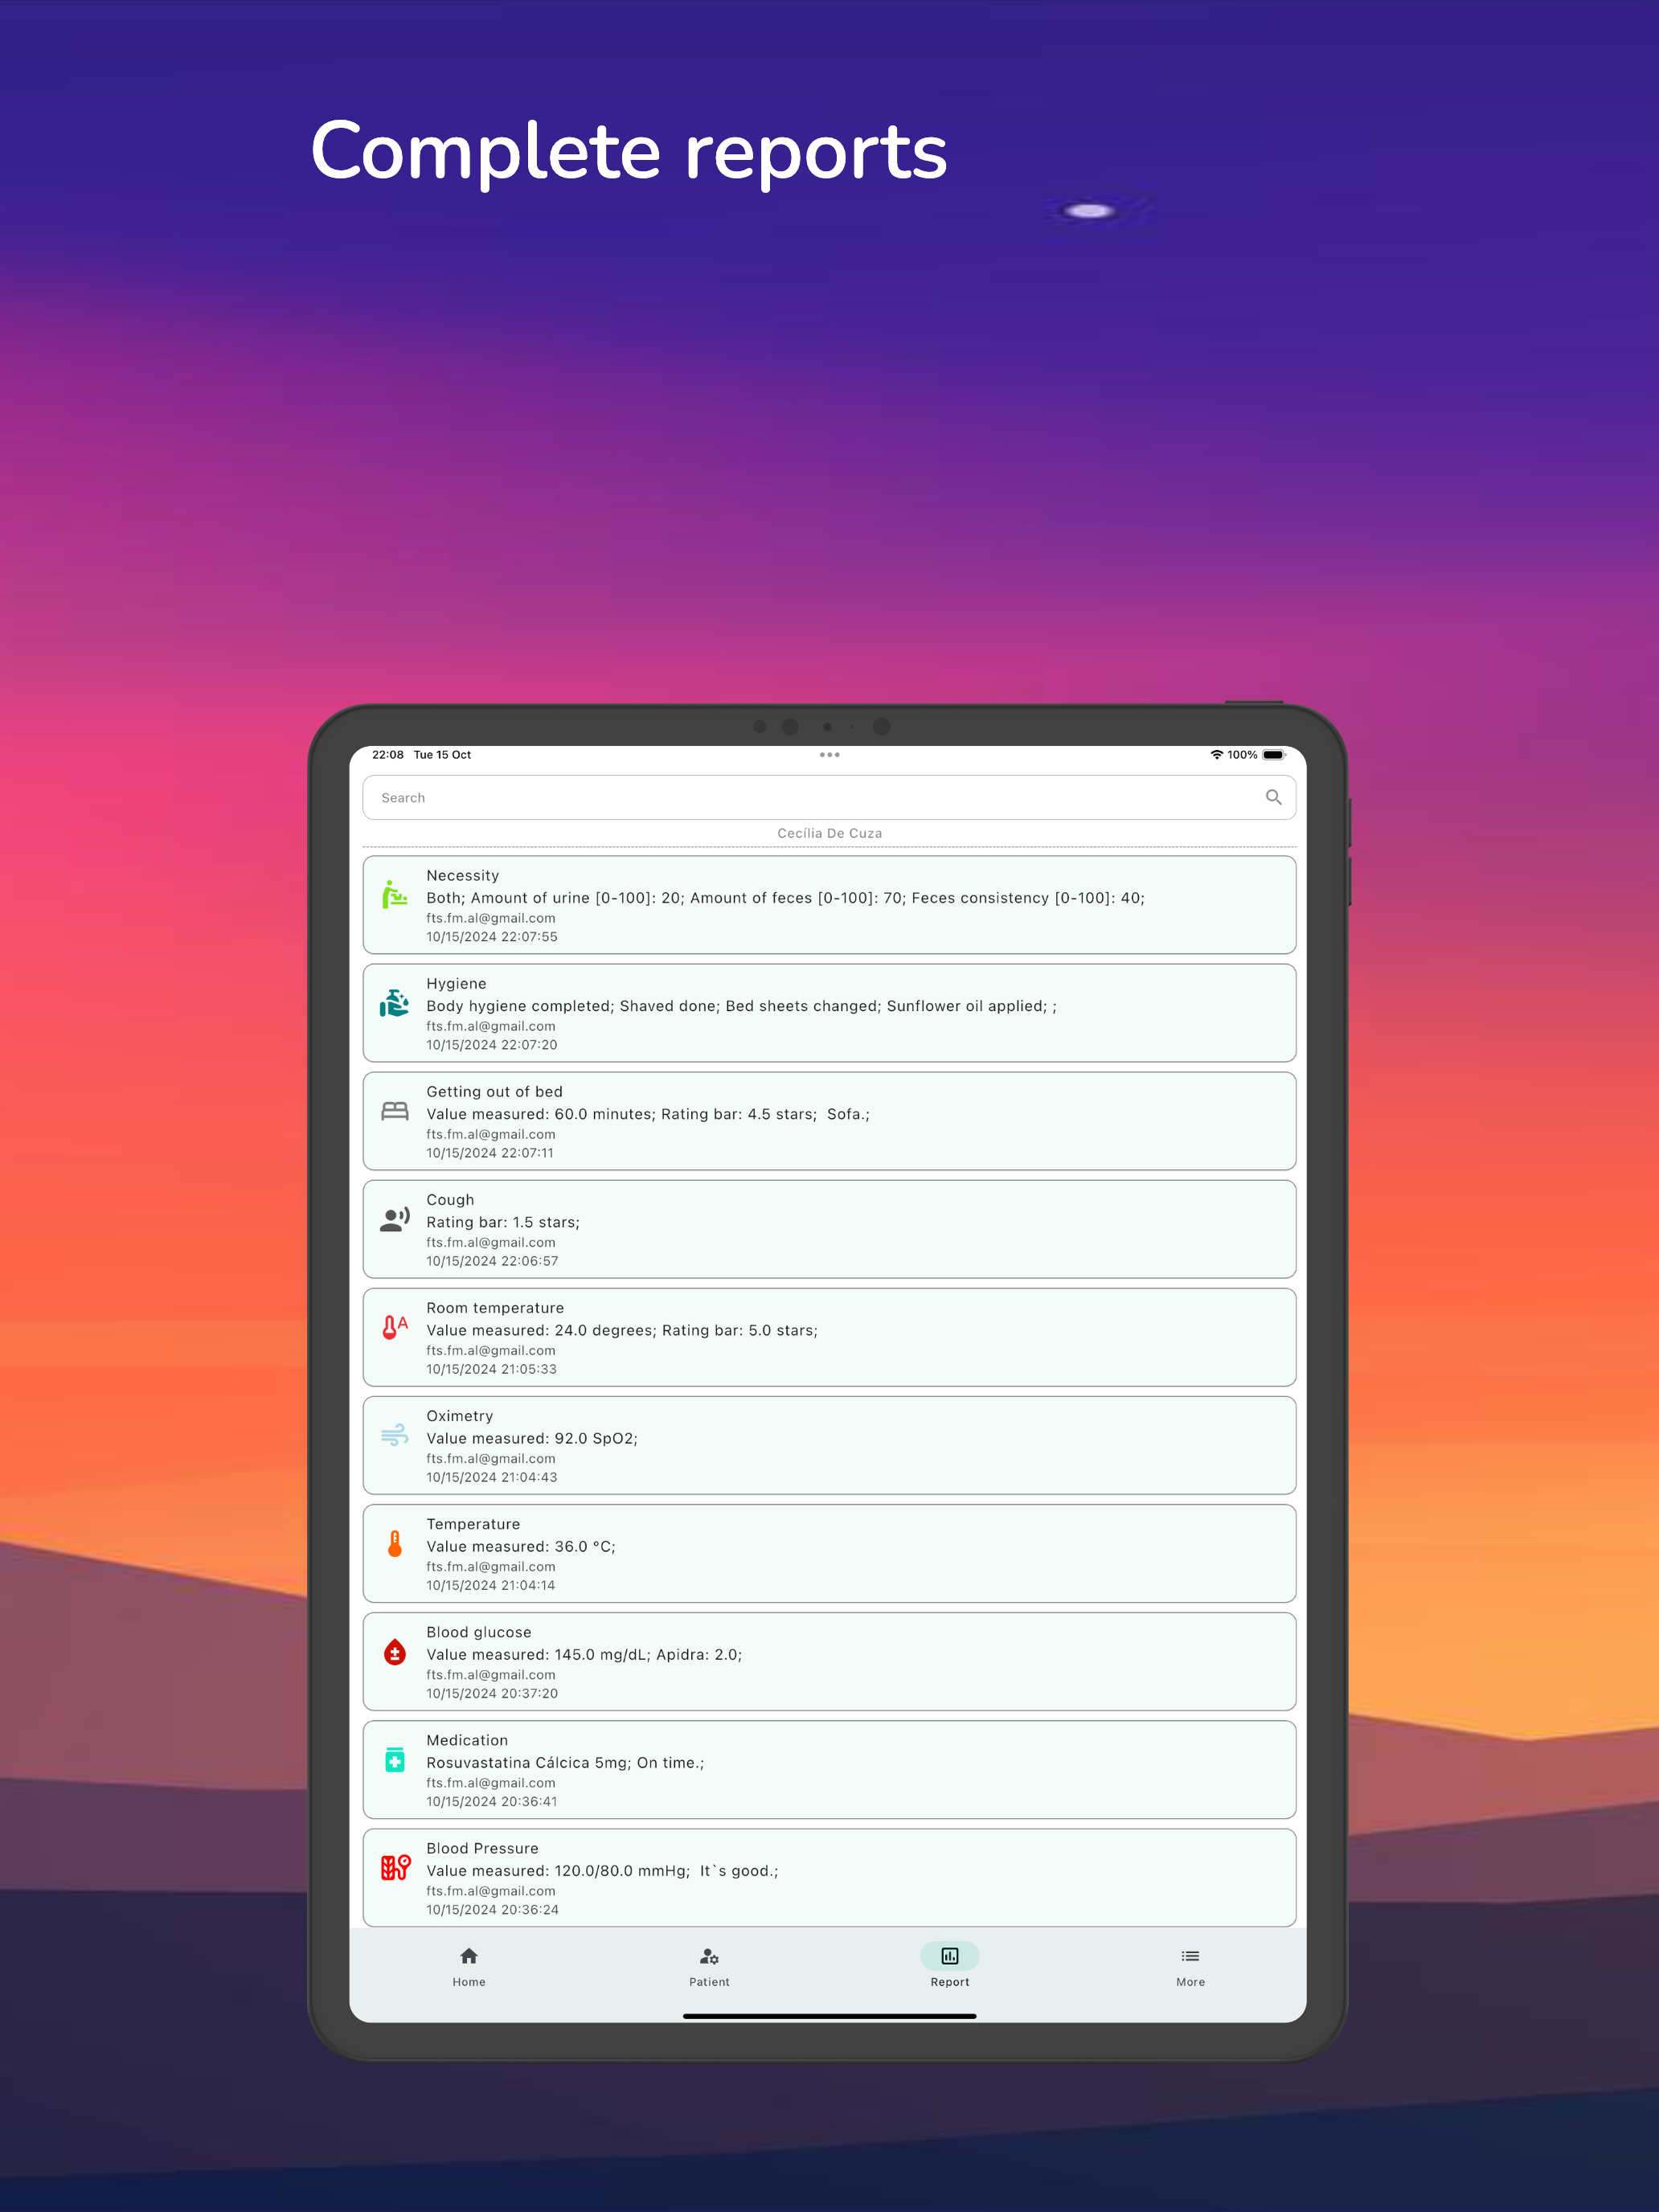The width and height of the screenshot is (1659, 2212).
Task: Click the Necessity toilet icon
Action: click(395, 894)
